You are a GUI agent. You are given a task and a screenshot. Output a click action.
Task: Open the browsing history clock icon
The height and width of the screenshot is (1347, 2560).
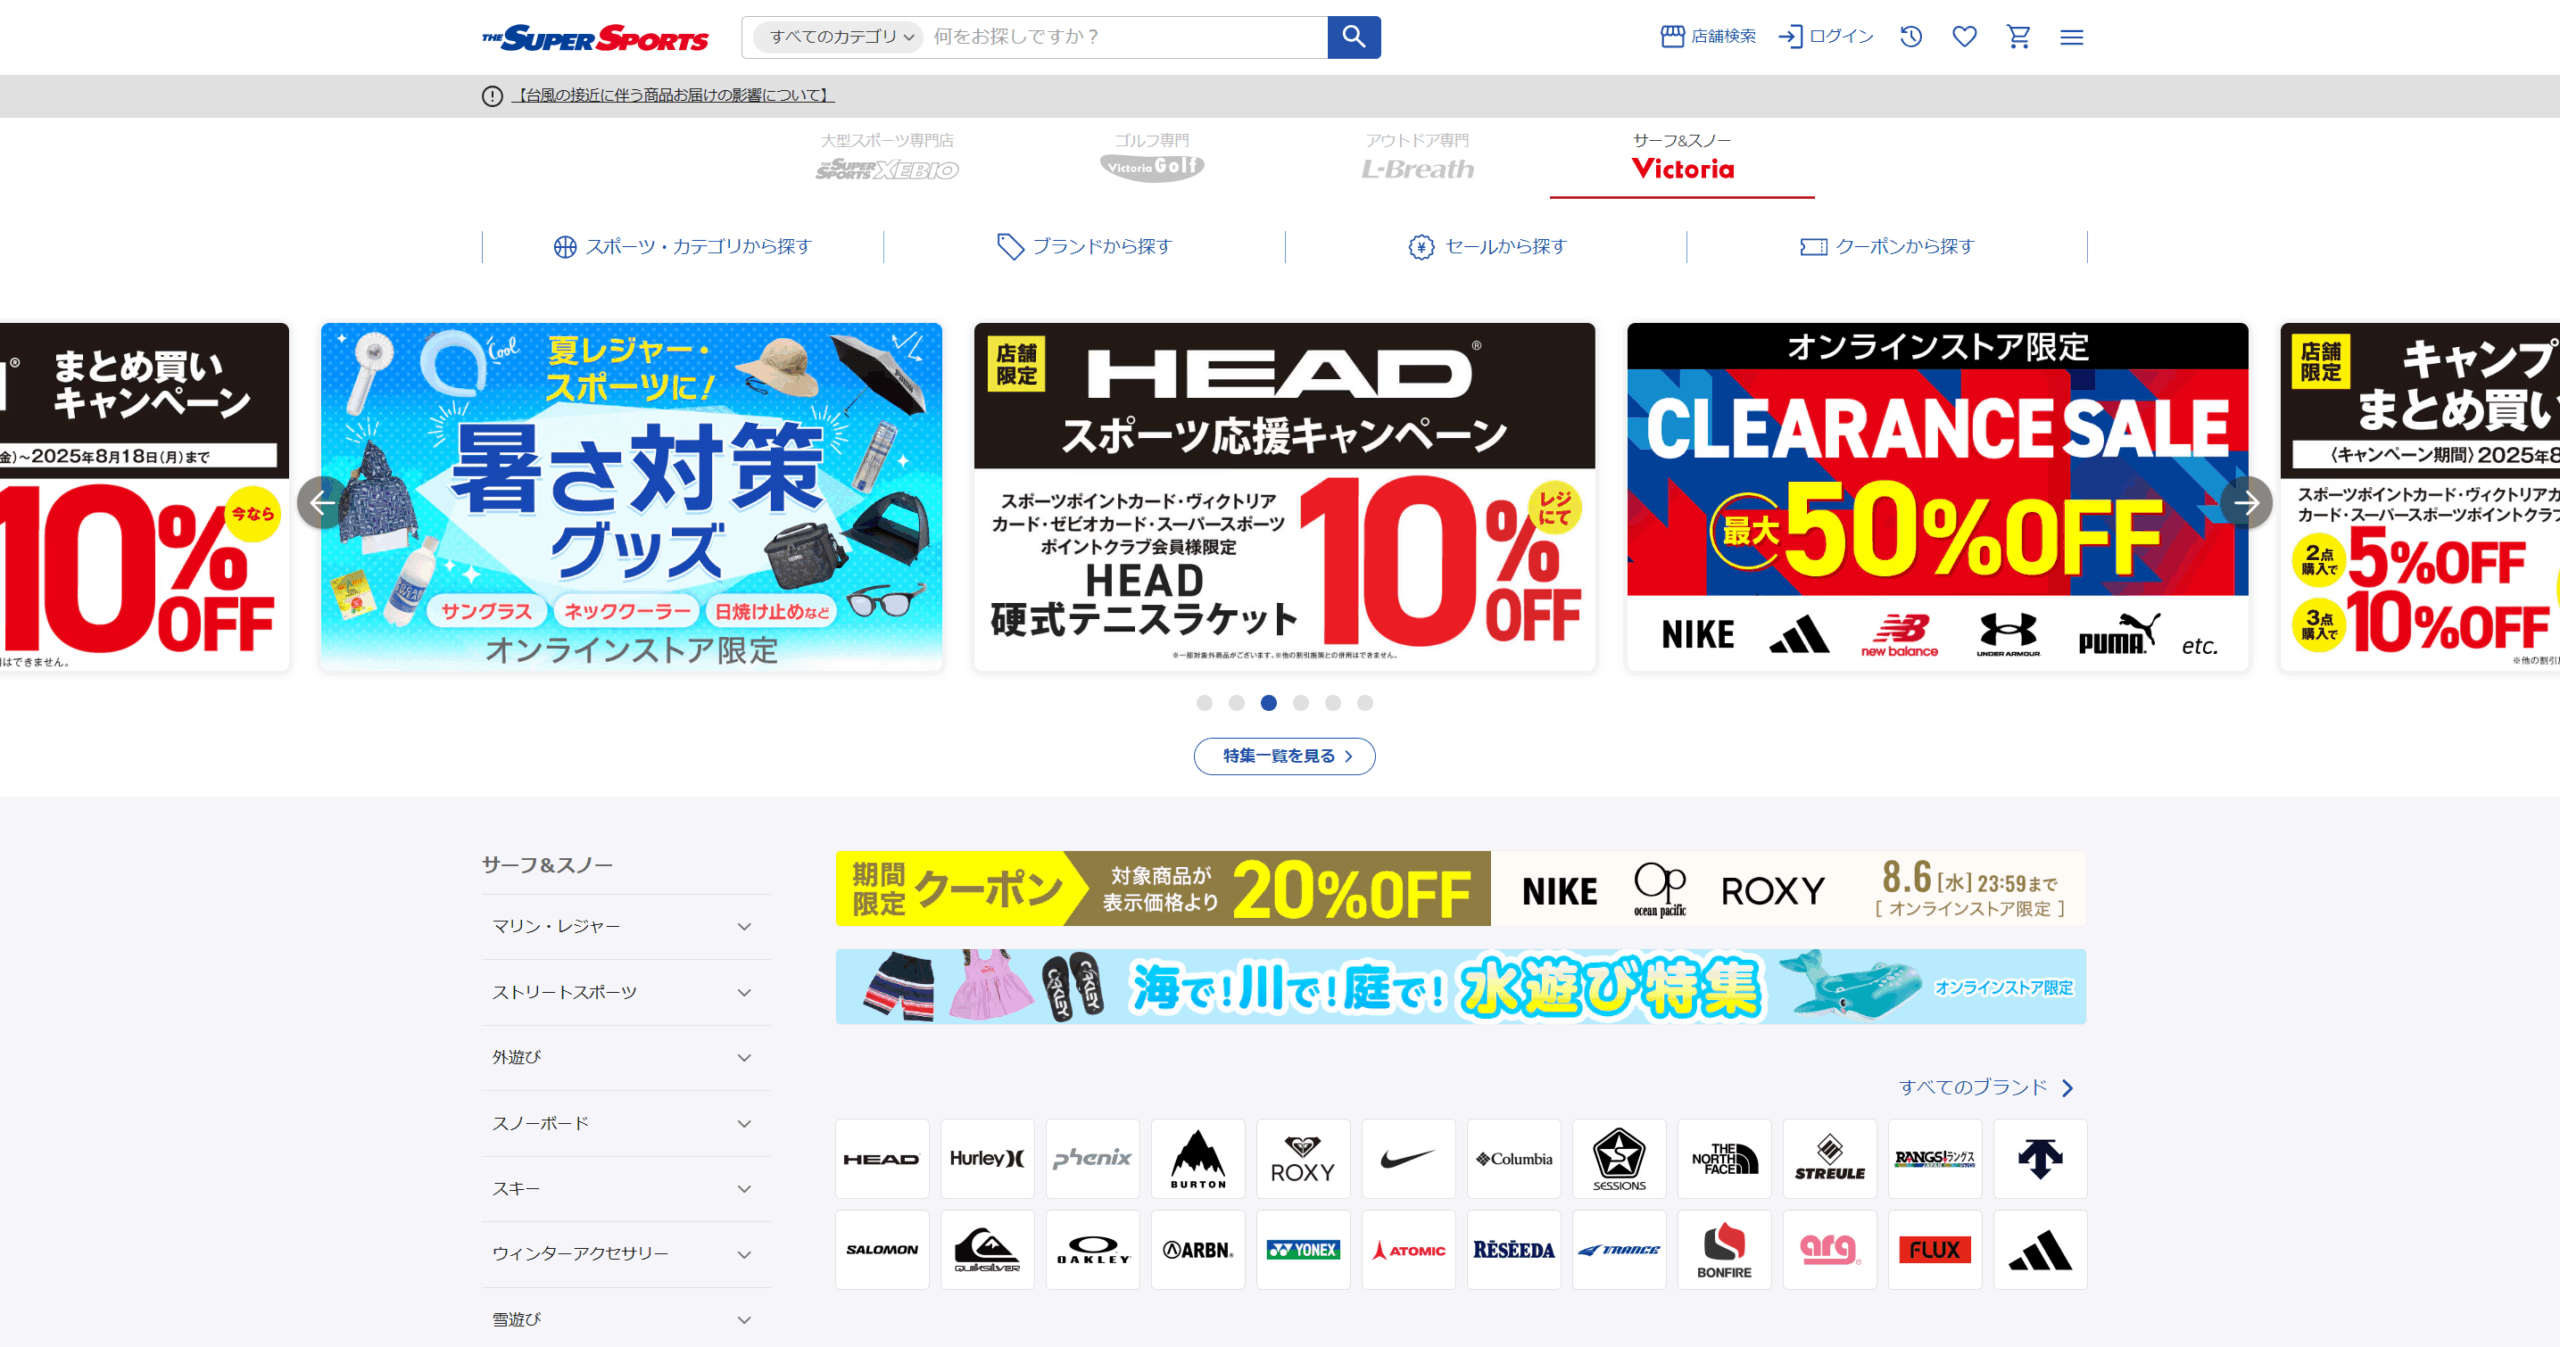[x=1911, y=37]
